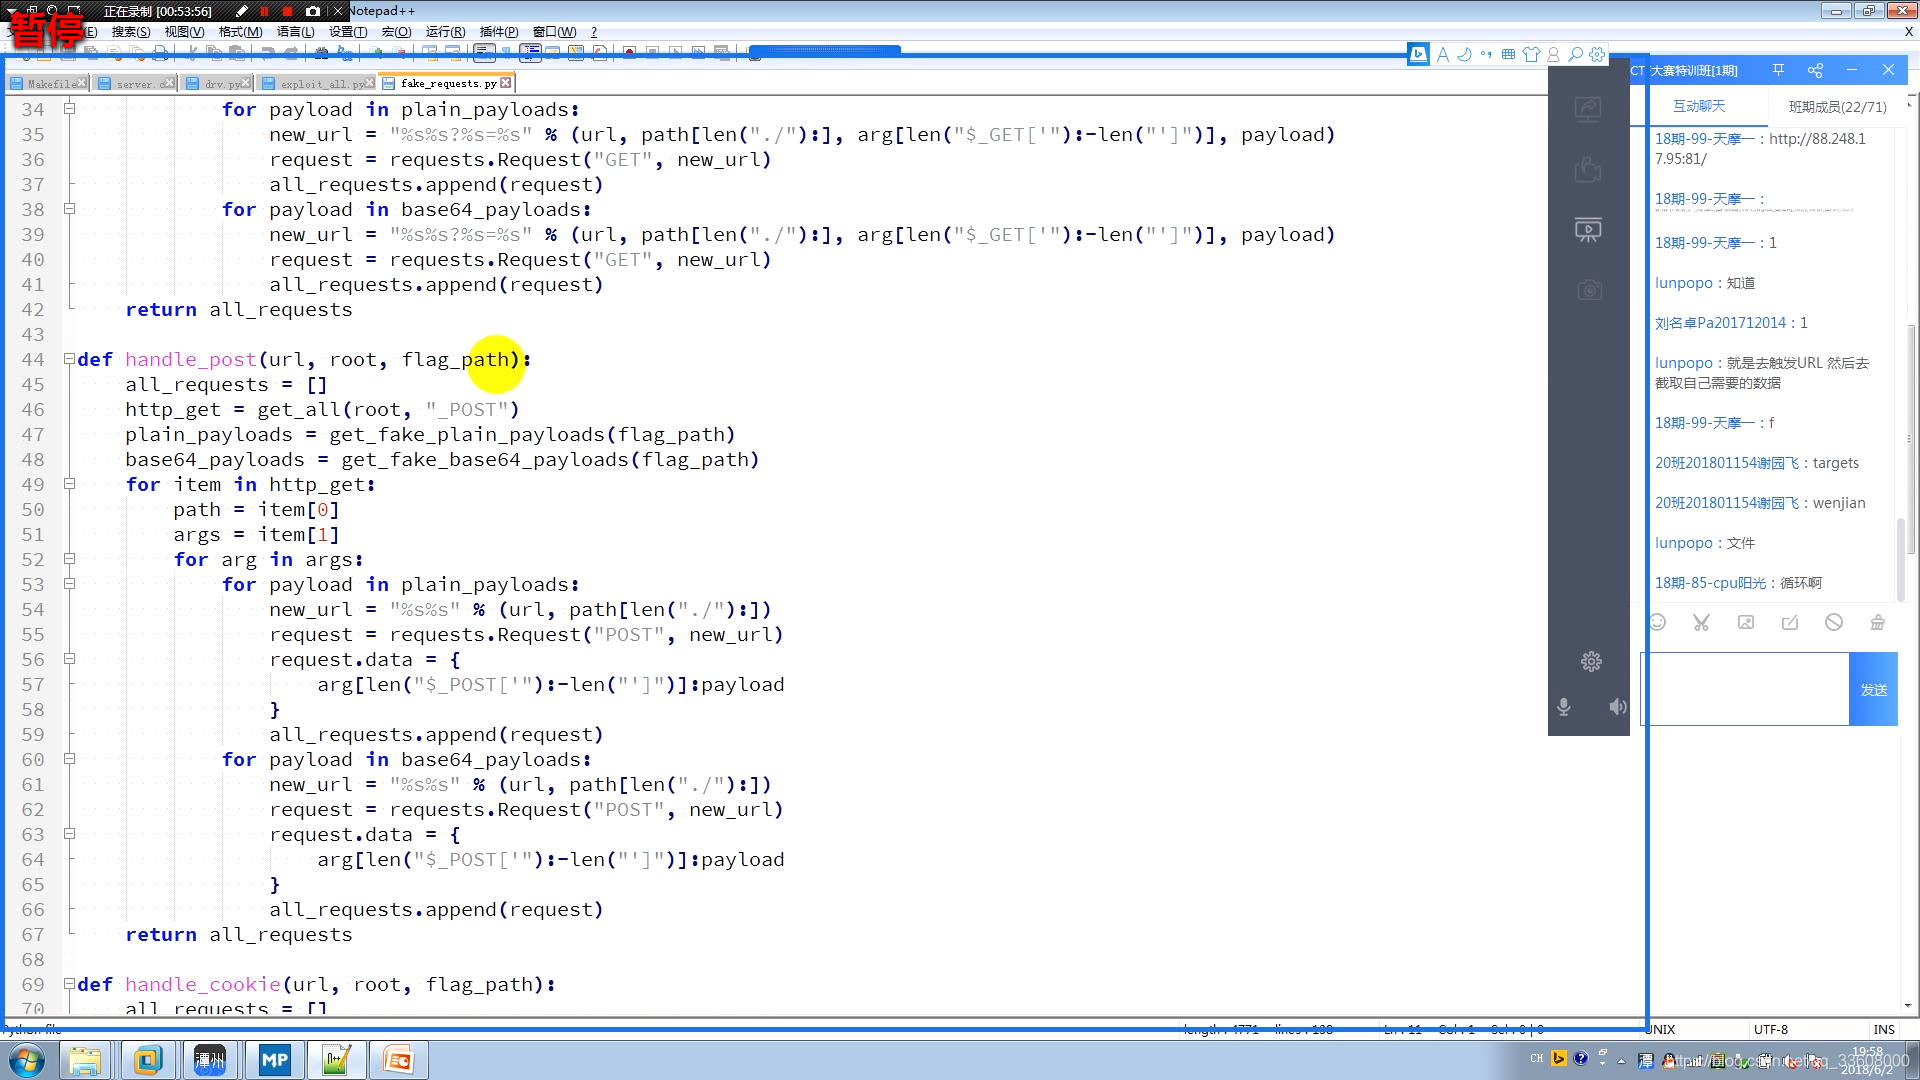
Task: Take a recording snapshot with camera icon
Action: [313, 11]
